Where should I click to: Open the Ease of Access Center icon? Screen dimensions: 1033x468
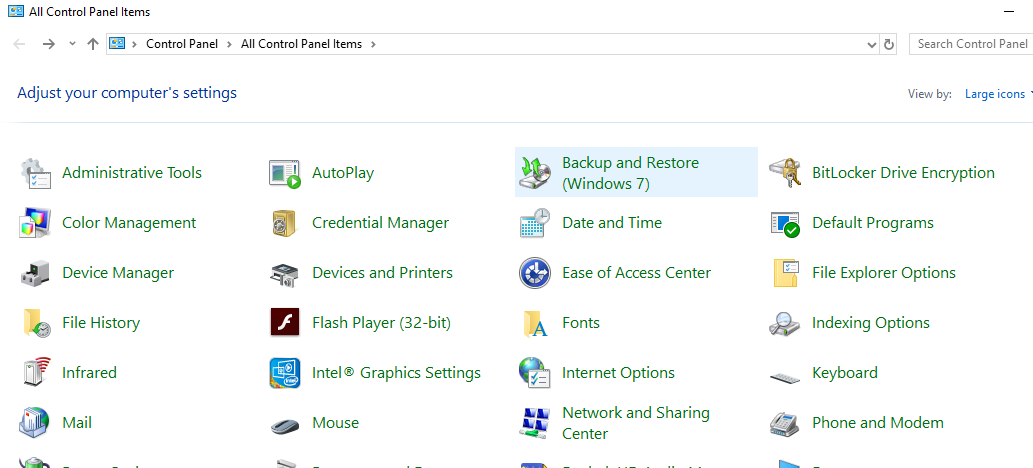coord(535,273)
